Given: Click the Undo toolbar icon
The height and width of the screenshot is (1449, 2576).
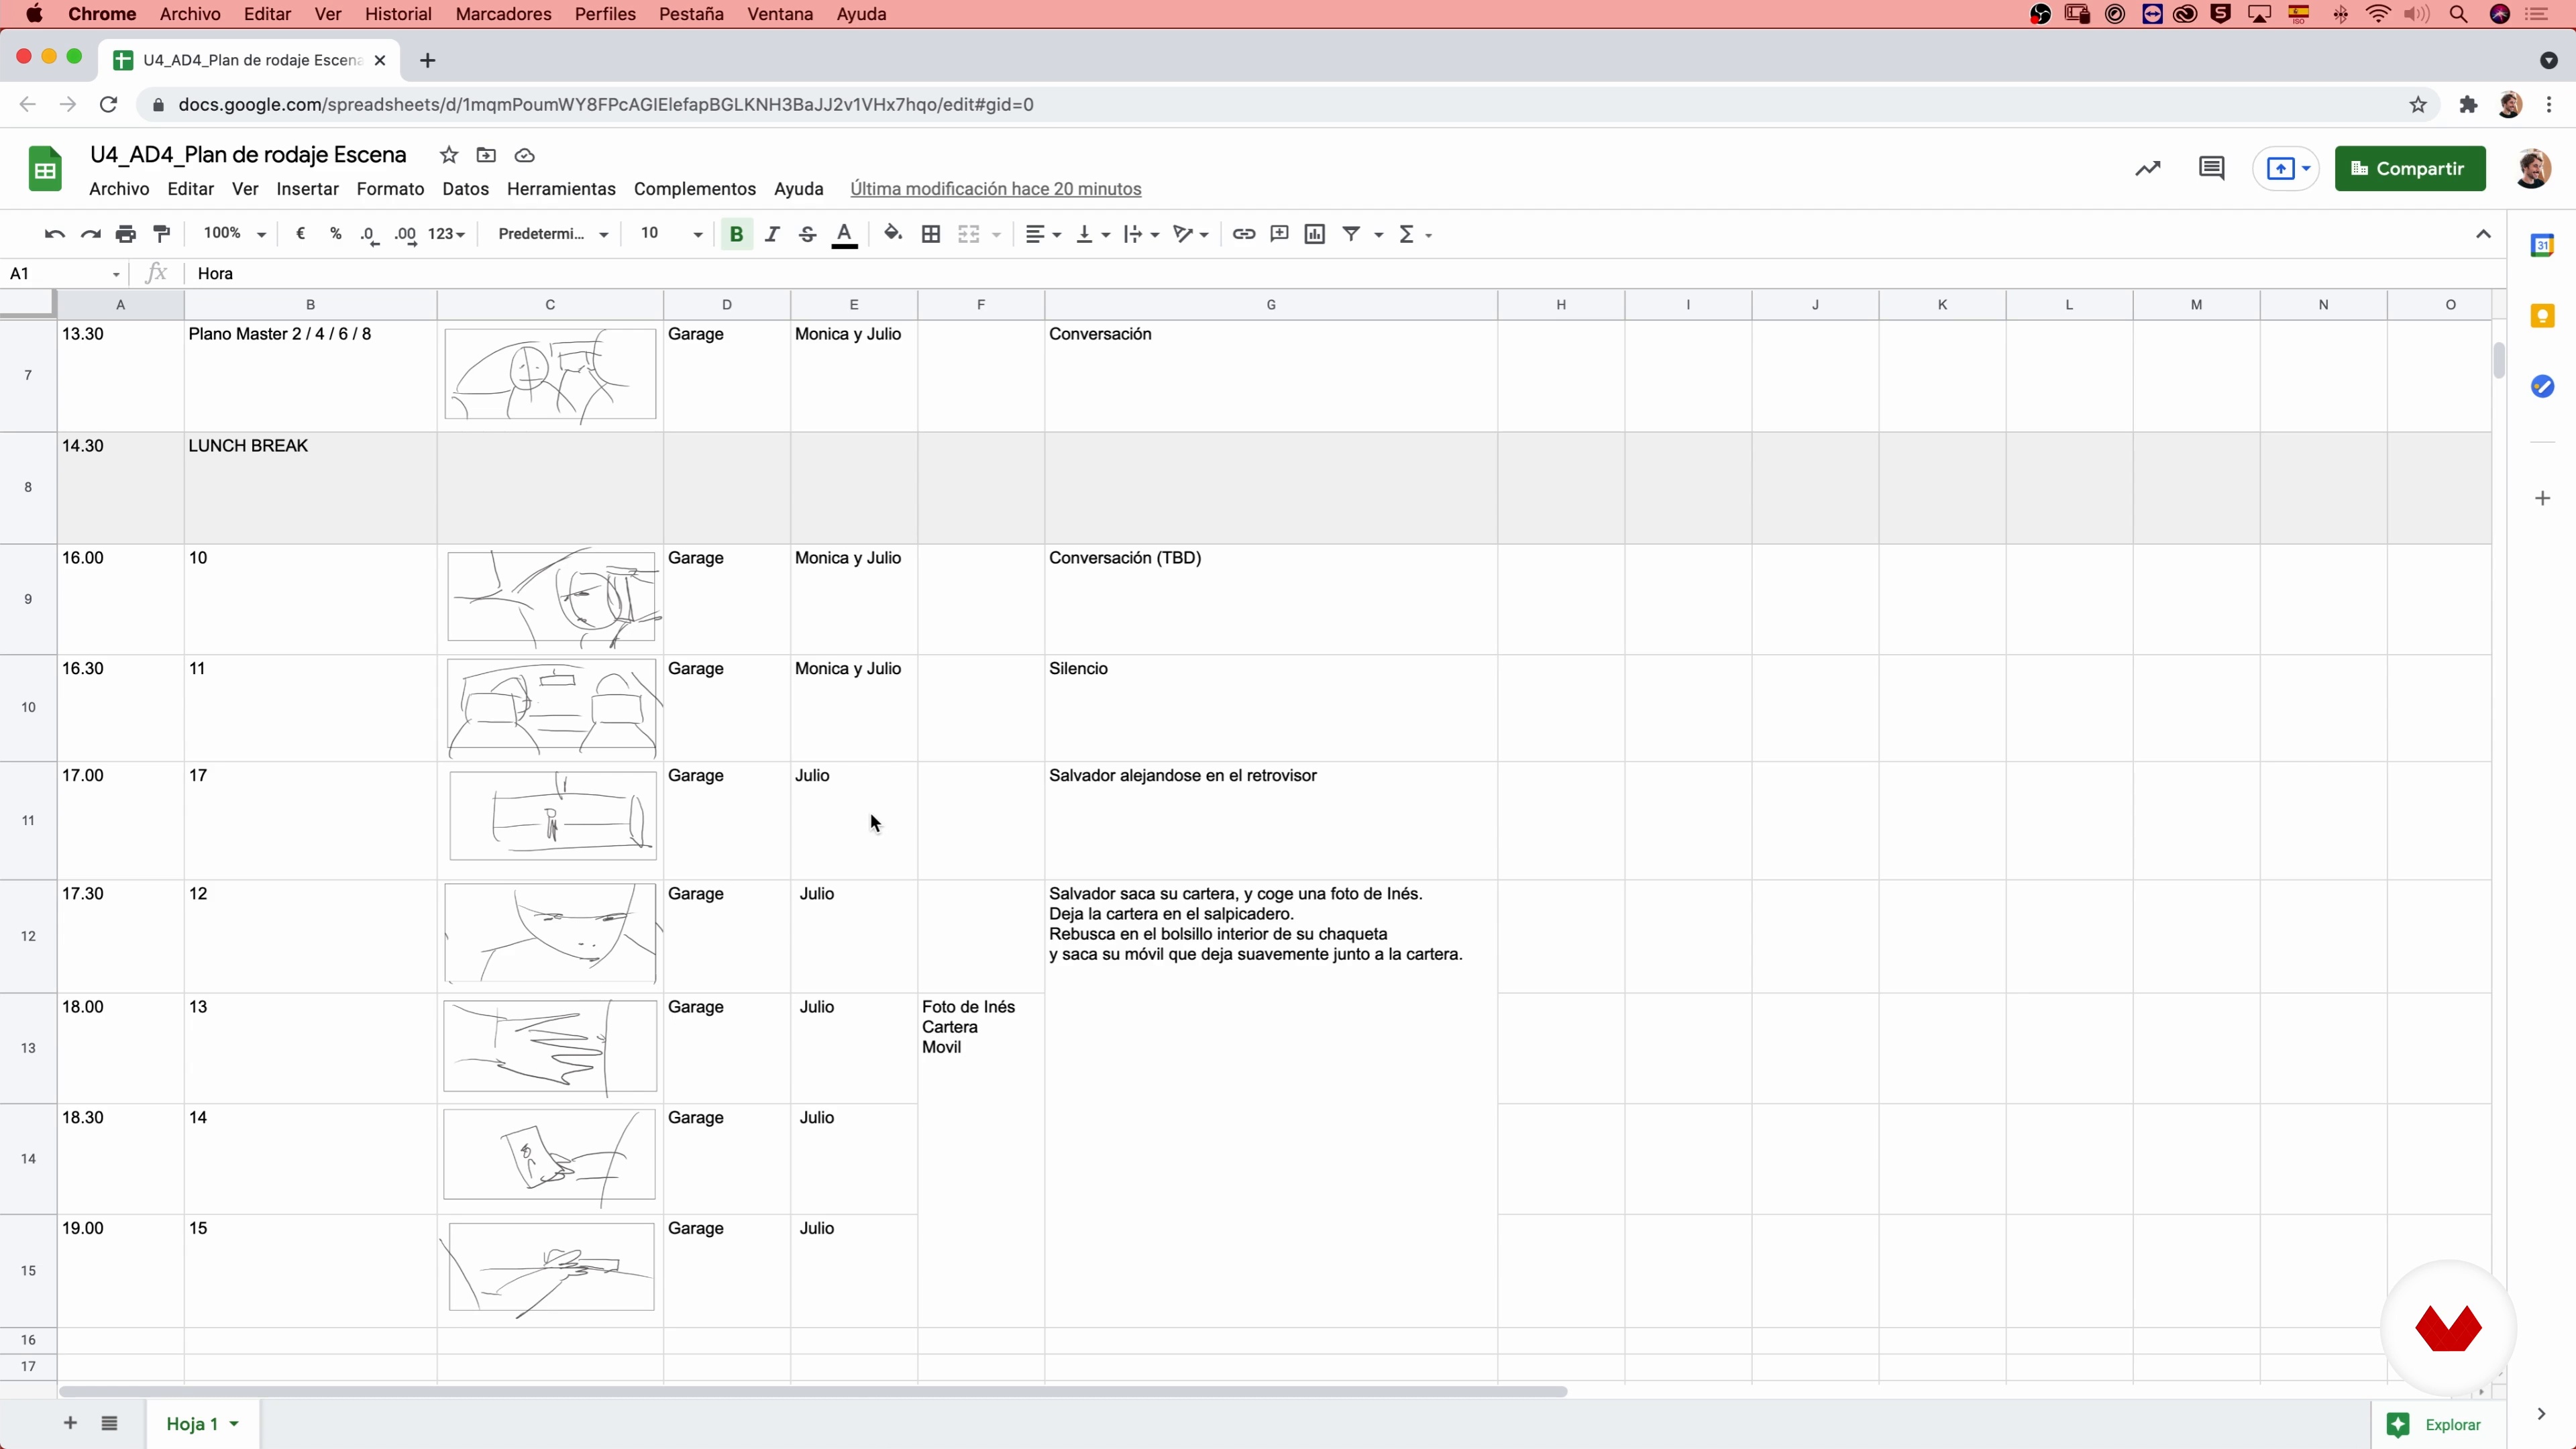Looking at the screenshot, I should pos(54,234).
